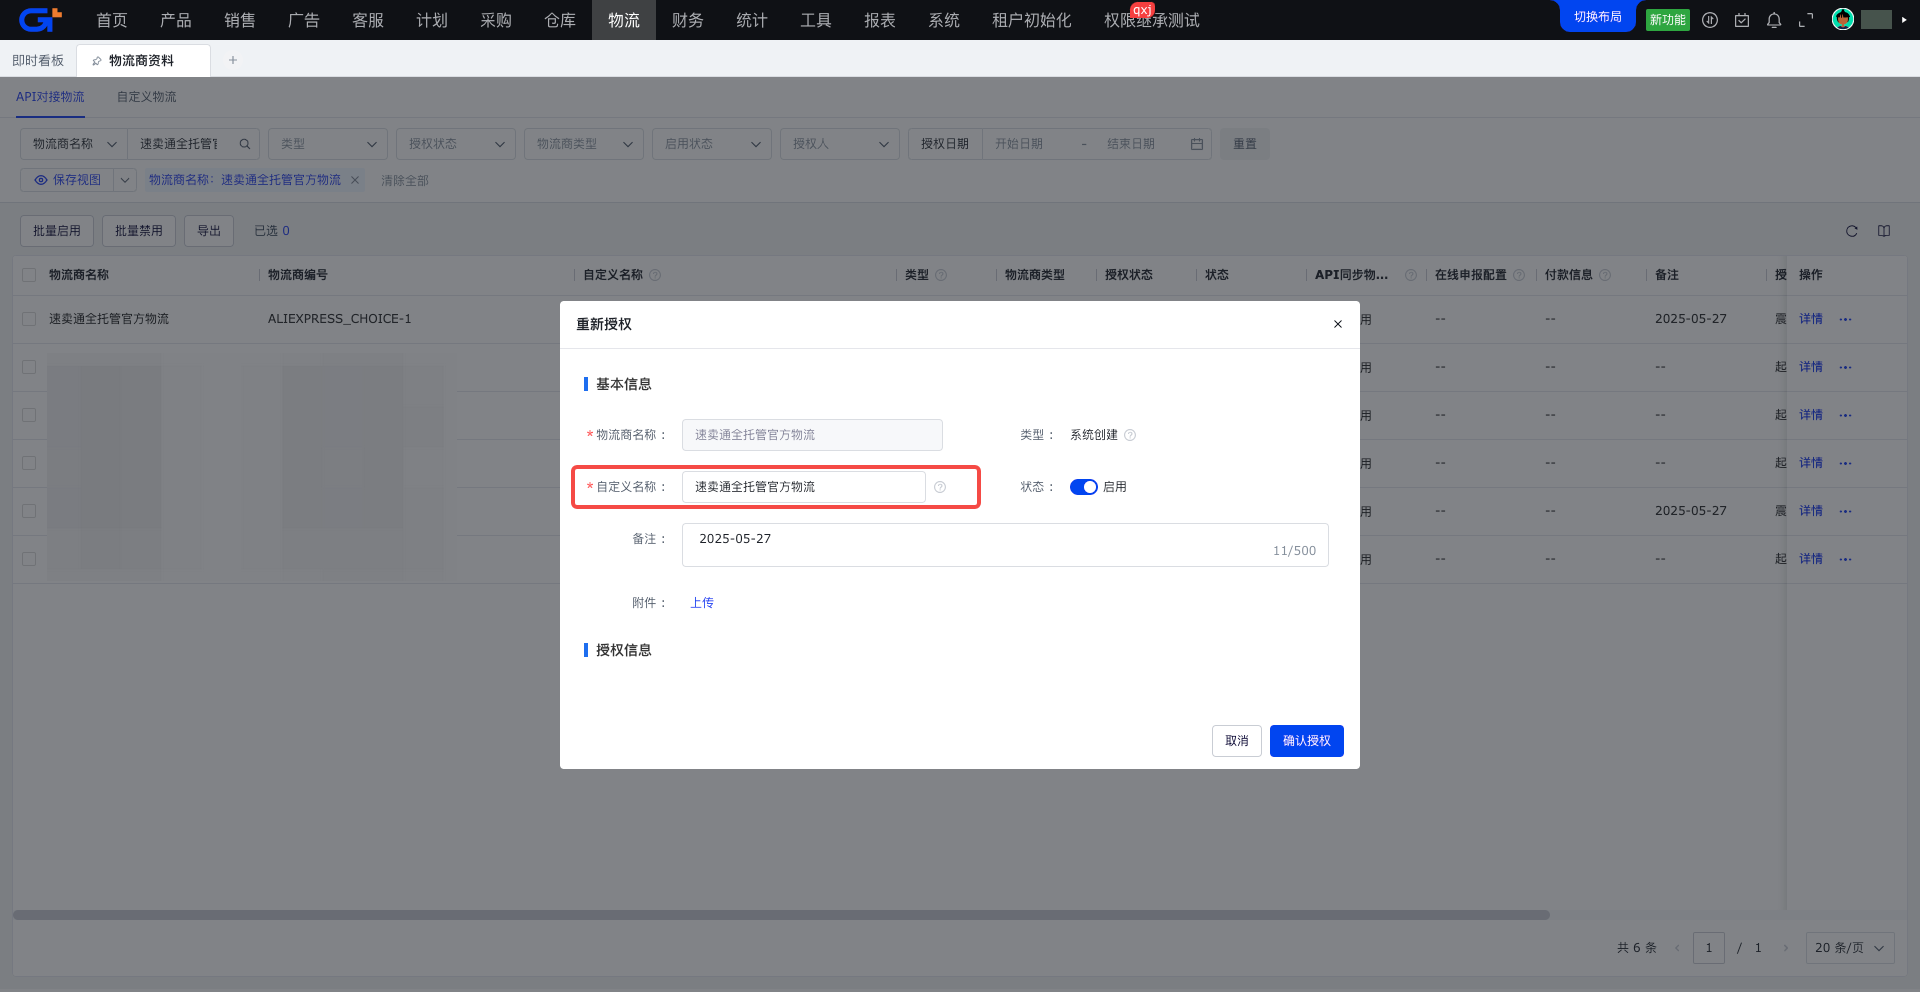Close the 重新授权 dialog

(1338, 324)
